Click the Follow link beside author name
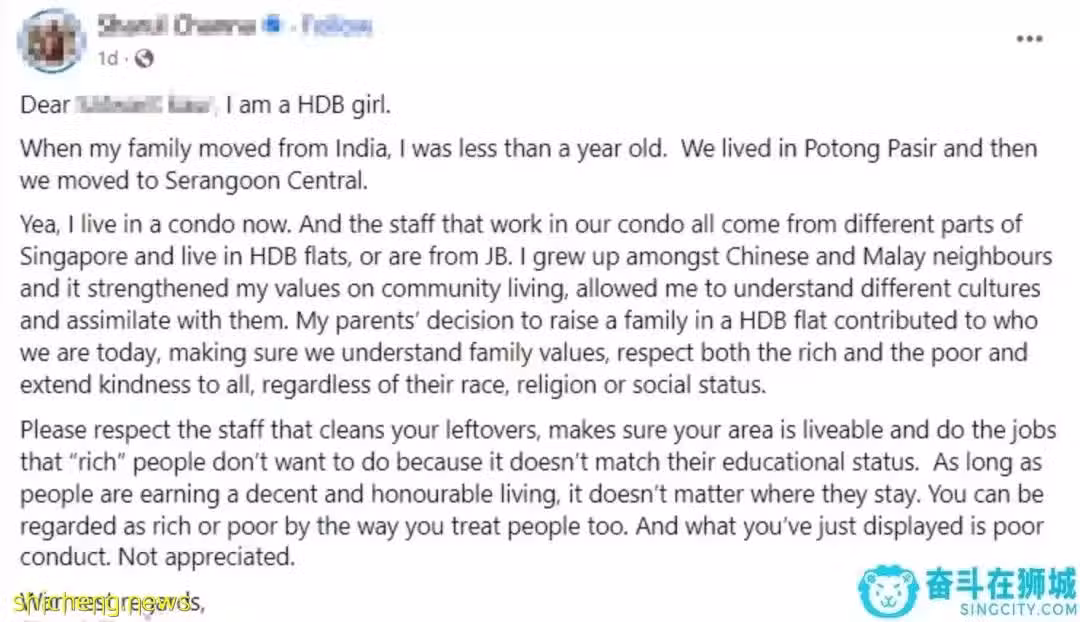Screen dimensions: 1080x622 337,26
